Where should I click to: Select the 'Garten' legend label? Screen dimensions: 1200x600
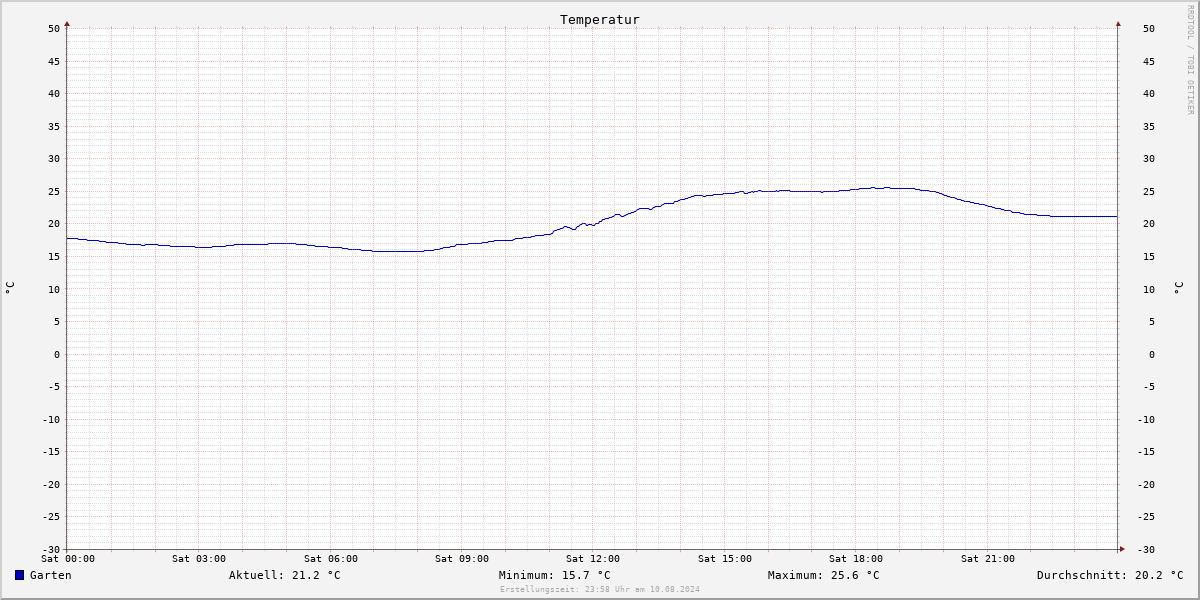point(51,575)
